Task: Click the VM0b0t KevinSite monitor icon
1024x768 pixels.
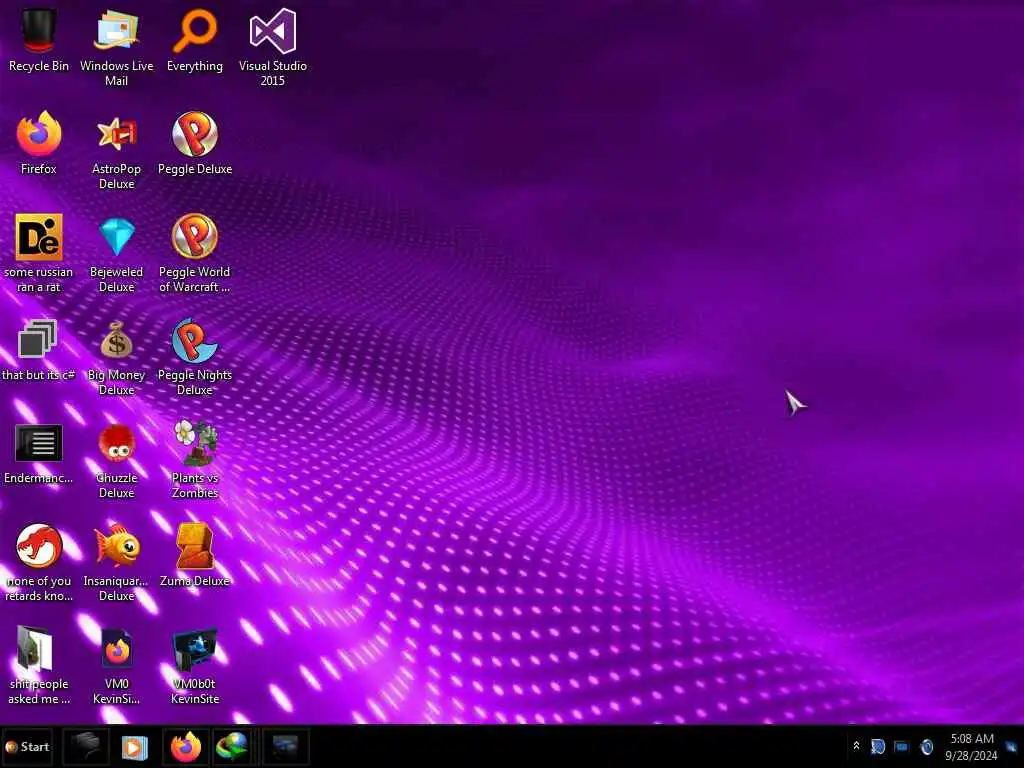Action: (x=195, y=665)
